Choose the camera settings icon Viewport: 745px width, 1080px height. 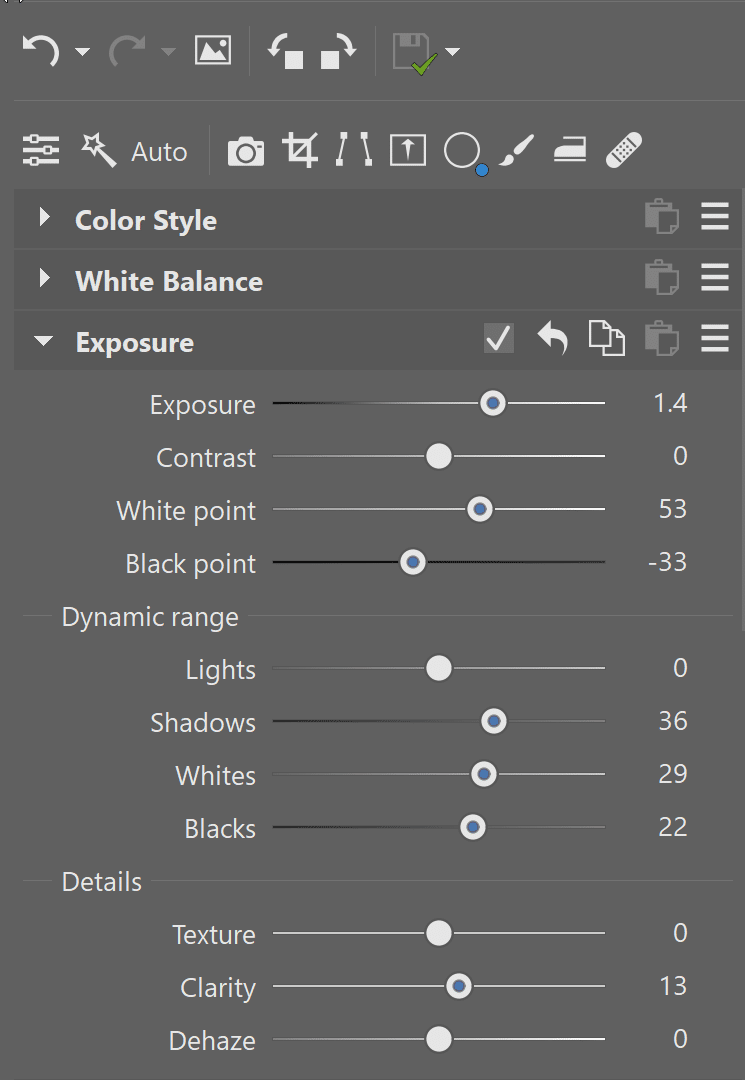(246, 152)
